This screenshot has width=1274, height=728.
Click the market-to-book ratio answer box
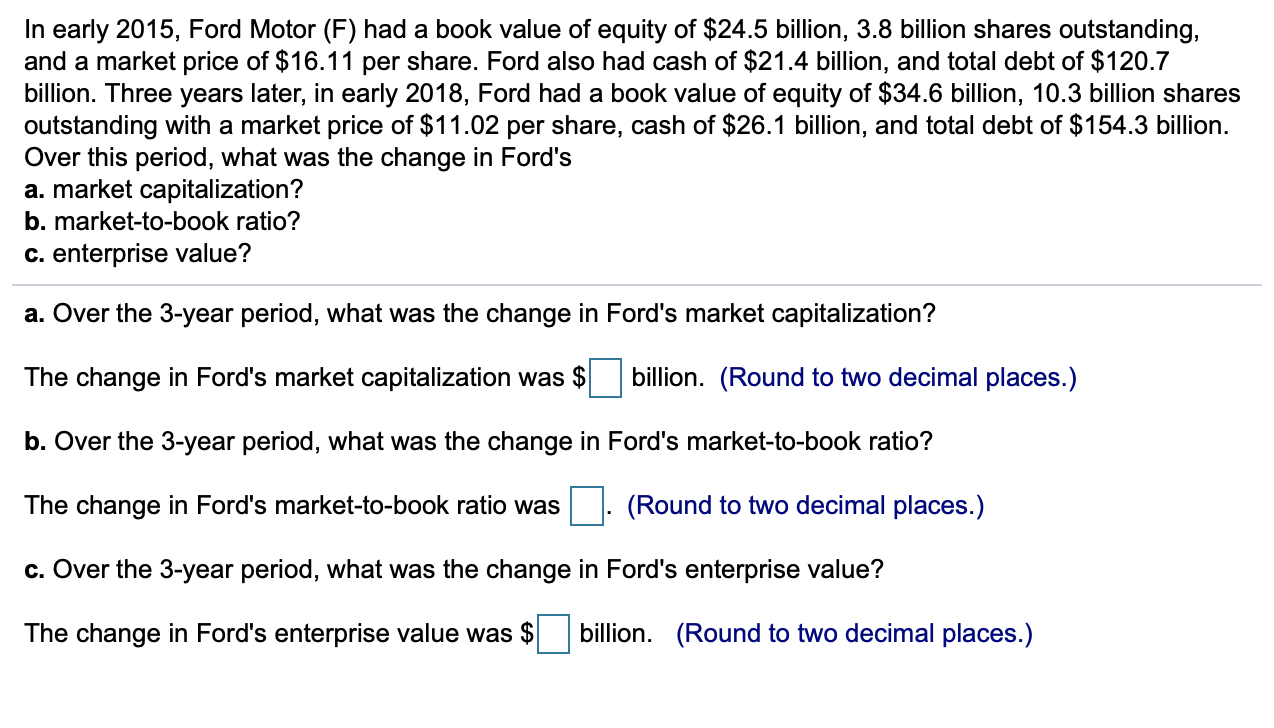pyautogui.click(x=586, y=507)
